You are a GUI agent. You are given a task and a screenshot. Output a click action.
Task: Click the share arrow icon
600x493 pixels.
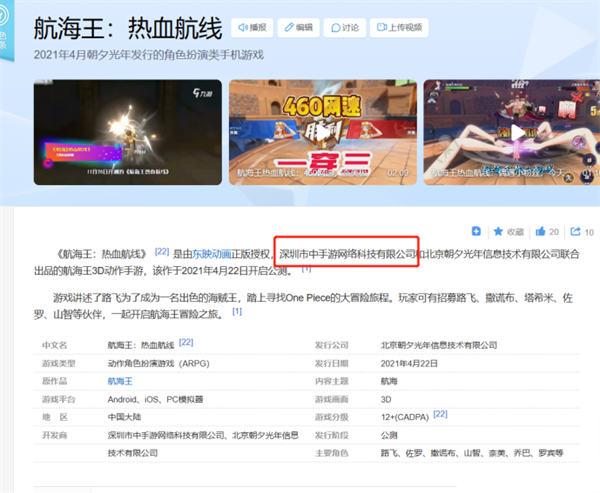point(575,231)
